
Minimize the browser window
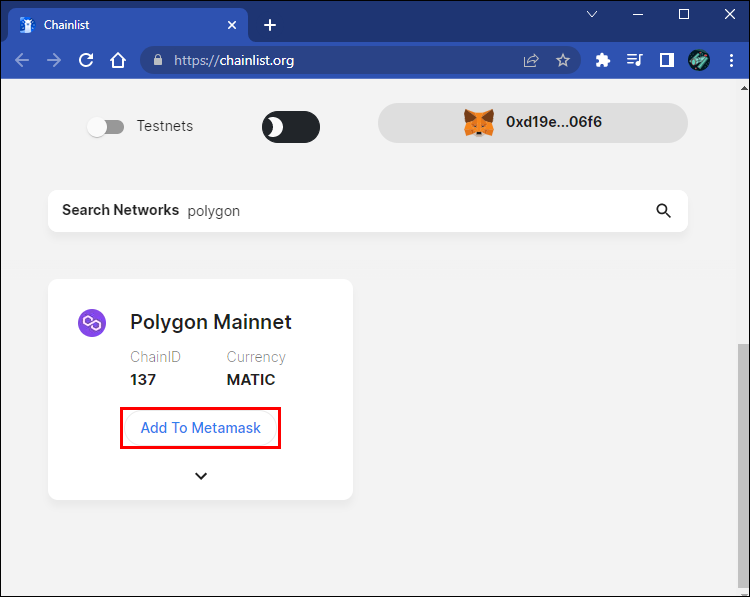638,14
